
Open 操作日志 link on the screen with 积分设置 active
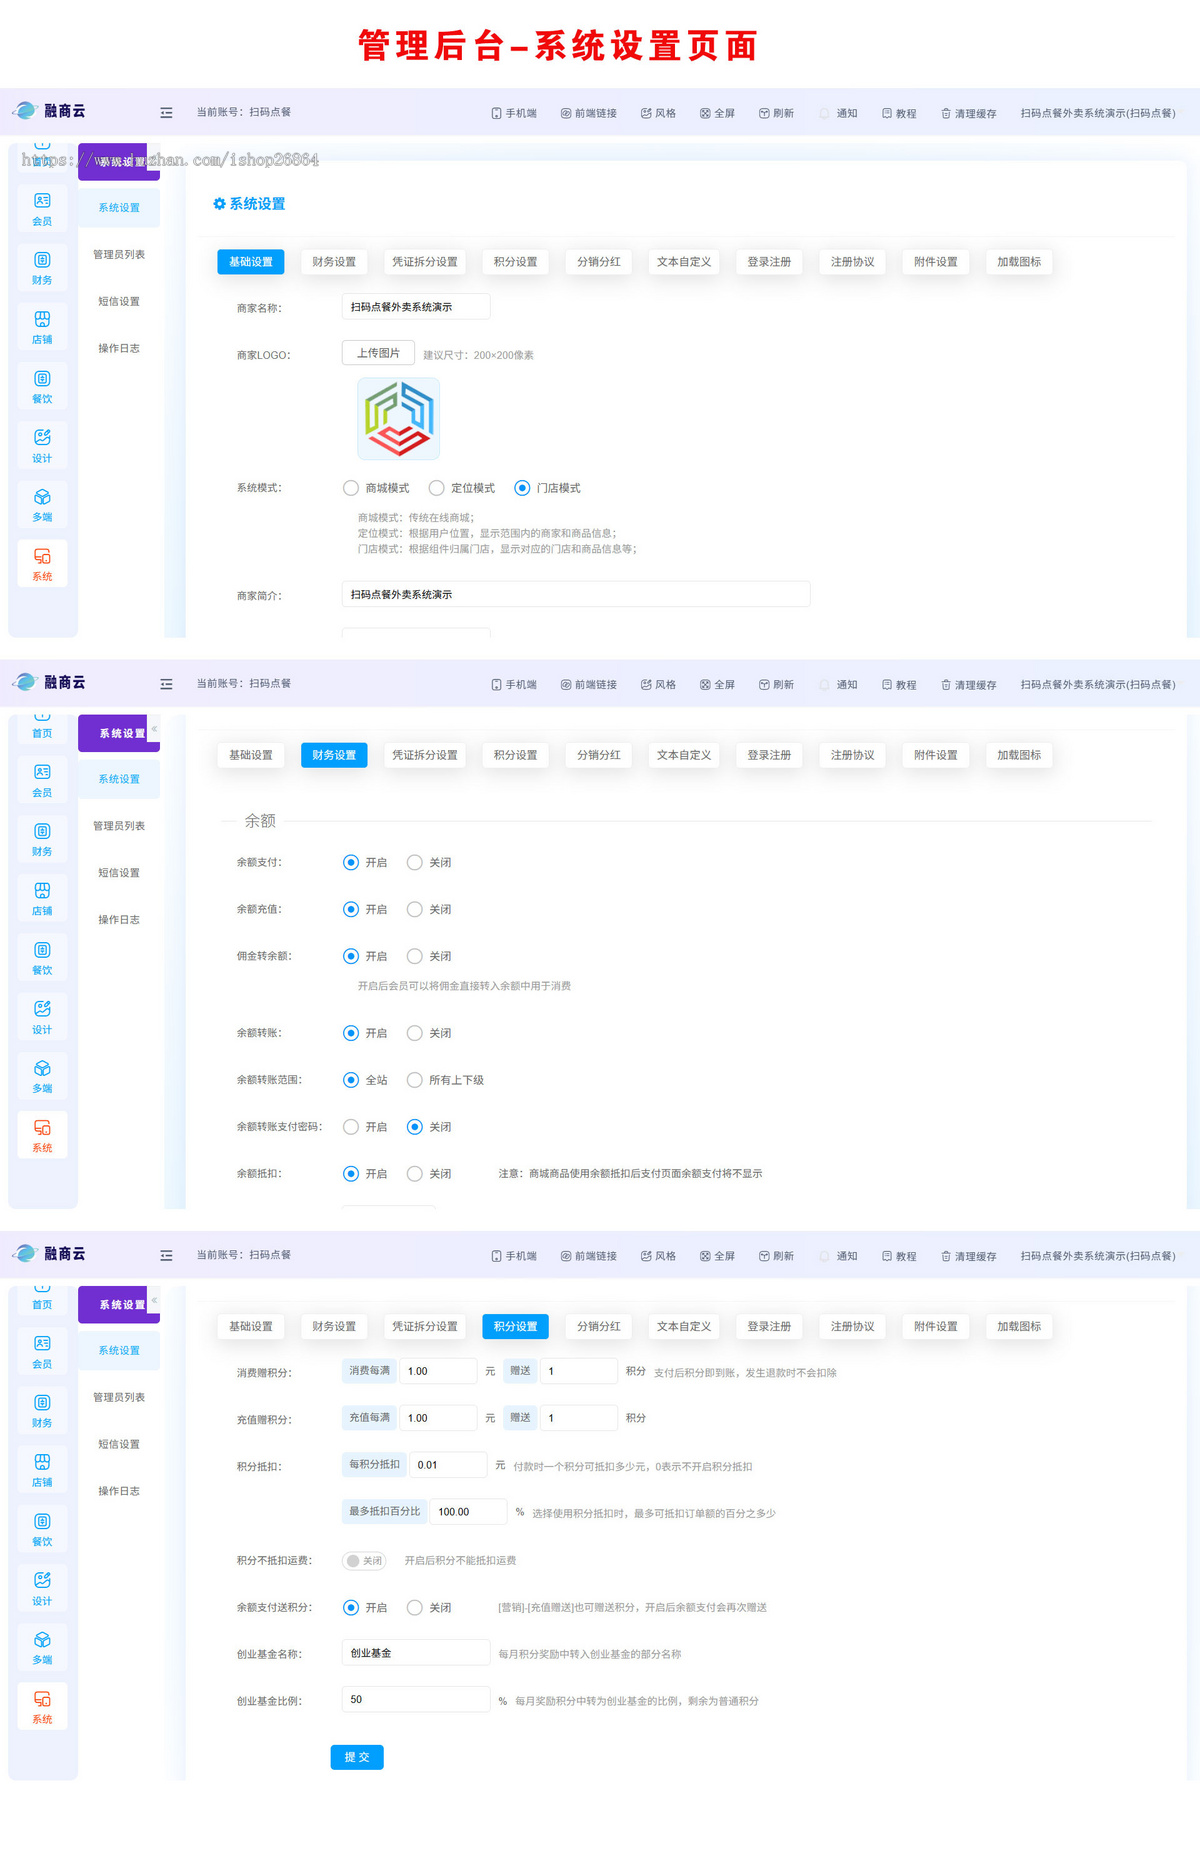(x=119, y=1491)
